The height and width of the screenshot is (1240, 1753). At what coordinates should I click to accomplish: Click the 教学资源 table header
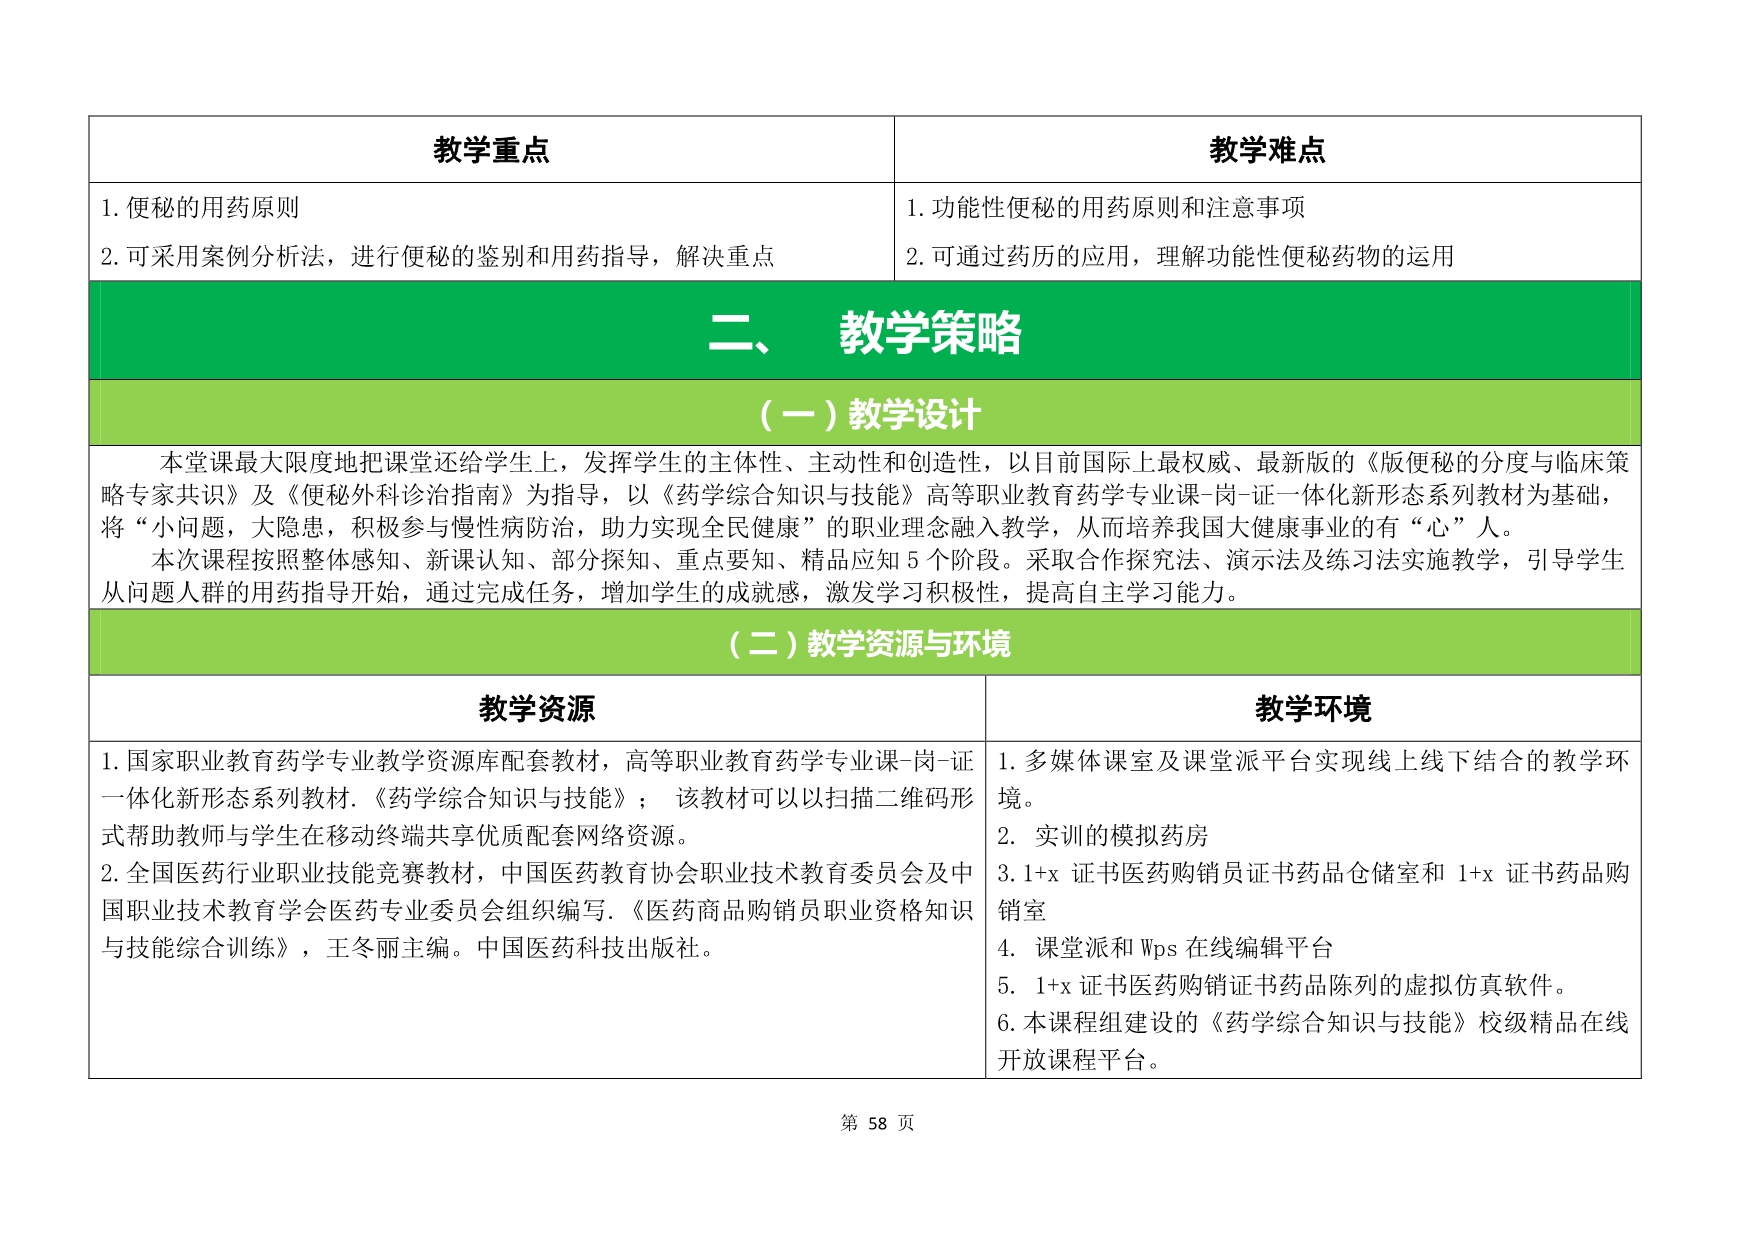(x=536, y=709)
